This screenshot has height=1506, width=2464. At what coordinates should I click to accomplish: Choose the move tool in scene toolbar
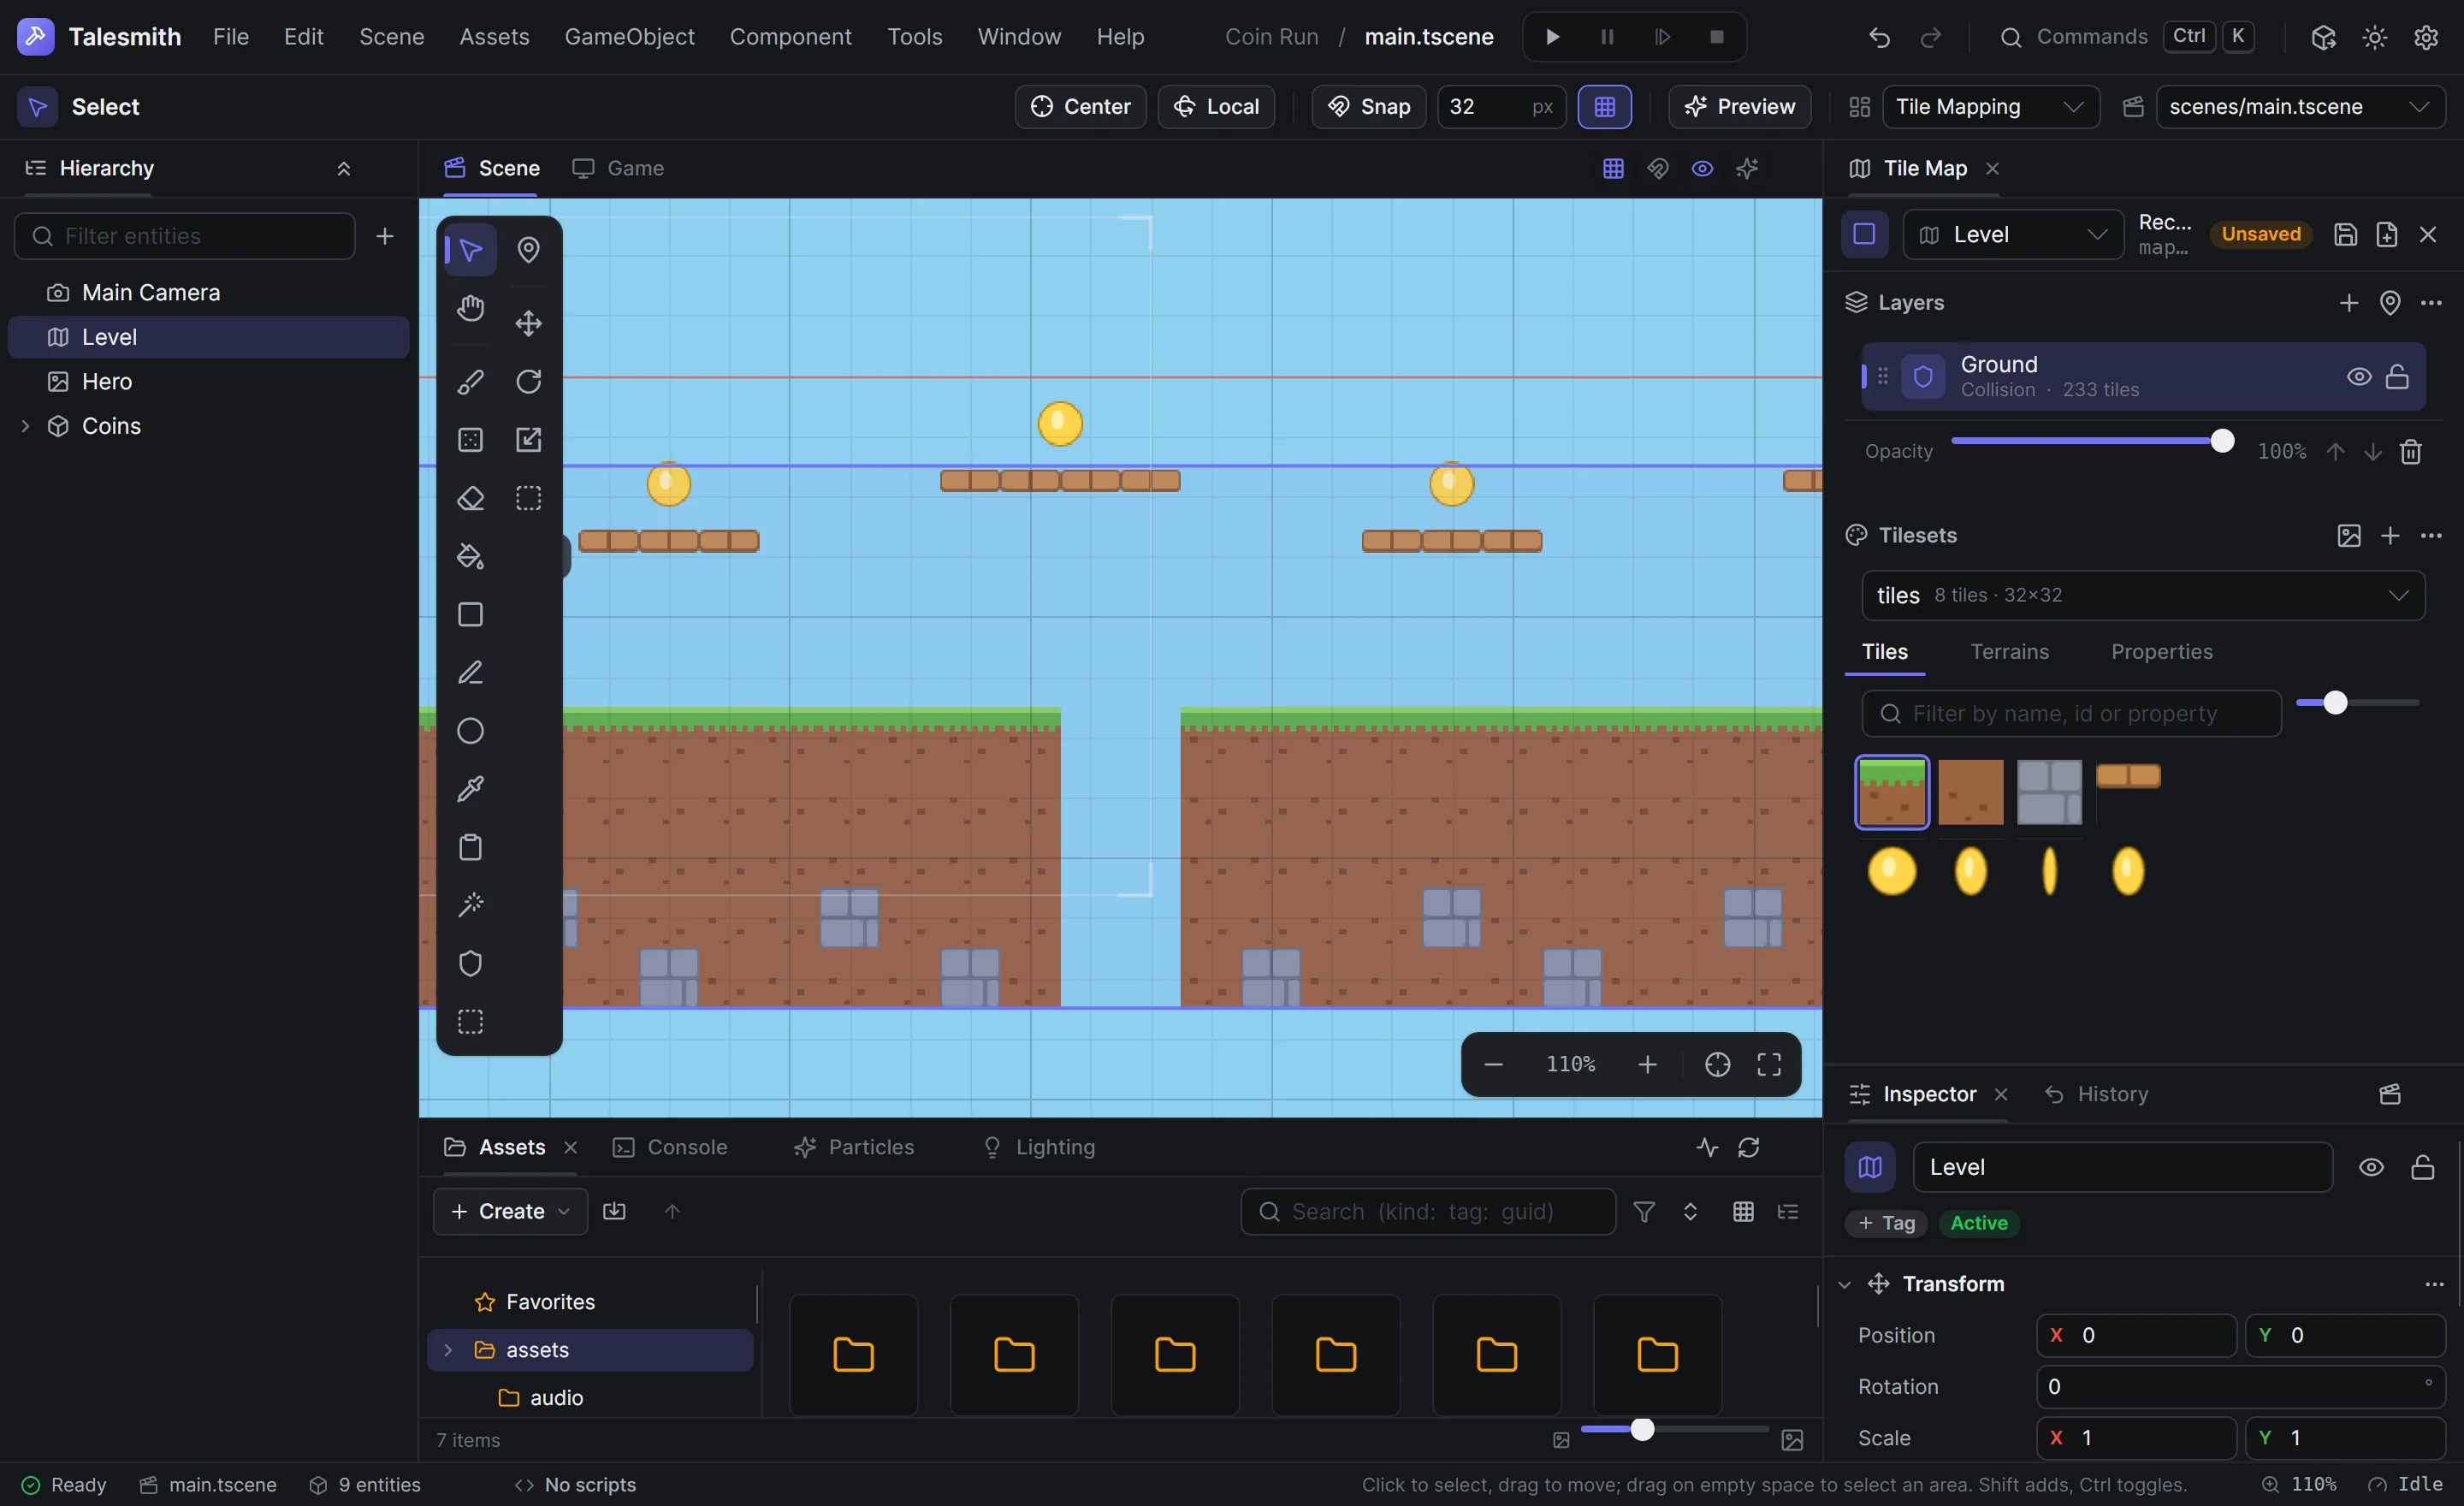[x=528, y=323]
